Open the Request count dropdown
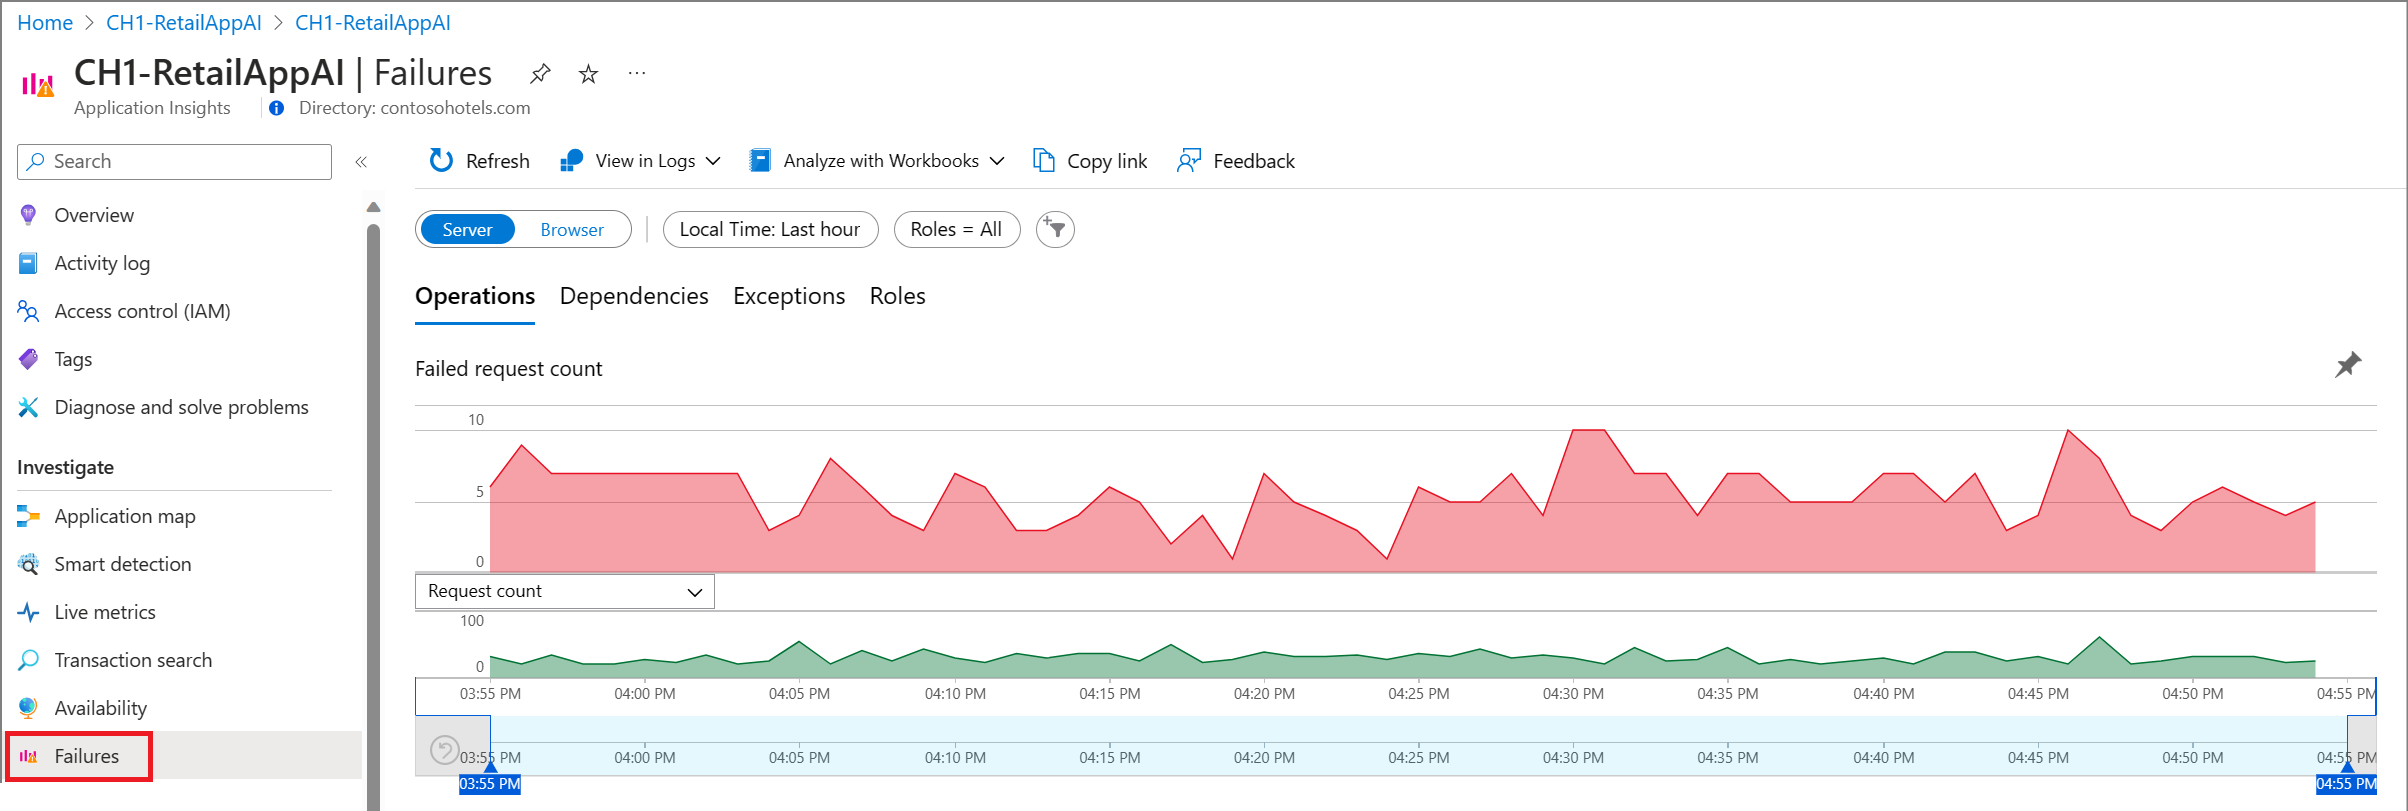 pyautogui.click(x=564, y=591)
